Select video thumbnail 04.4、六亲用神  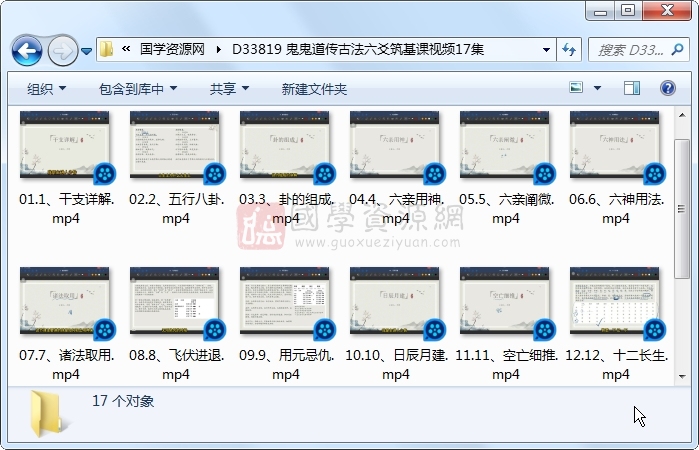(395, 145)
